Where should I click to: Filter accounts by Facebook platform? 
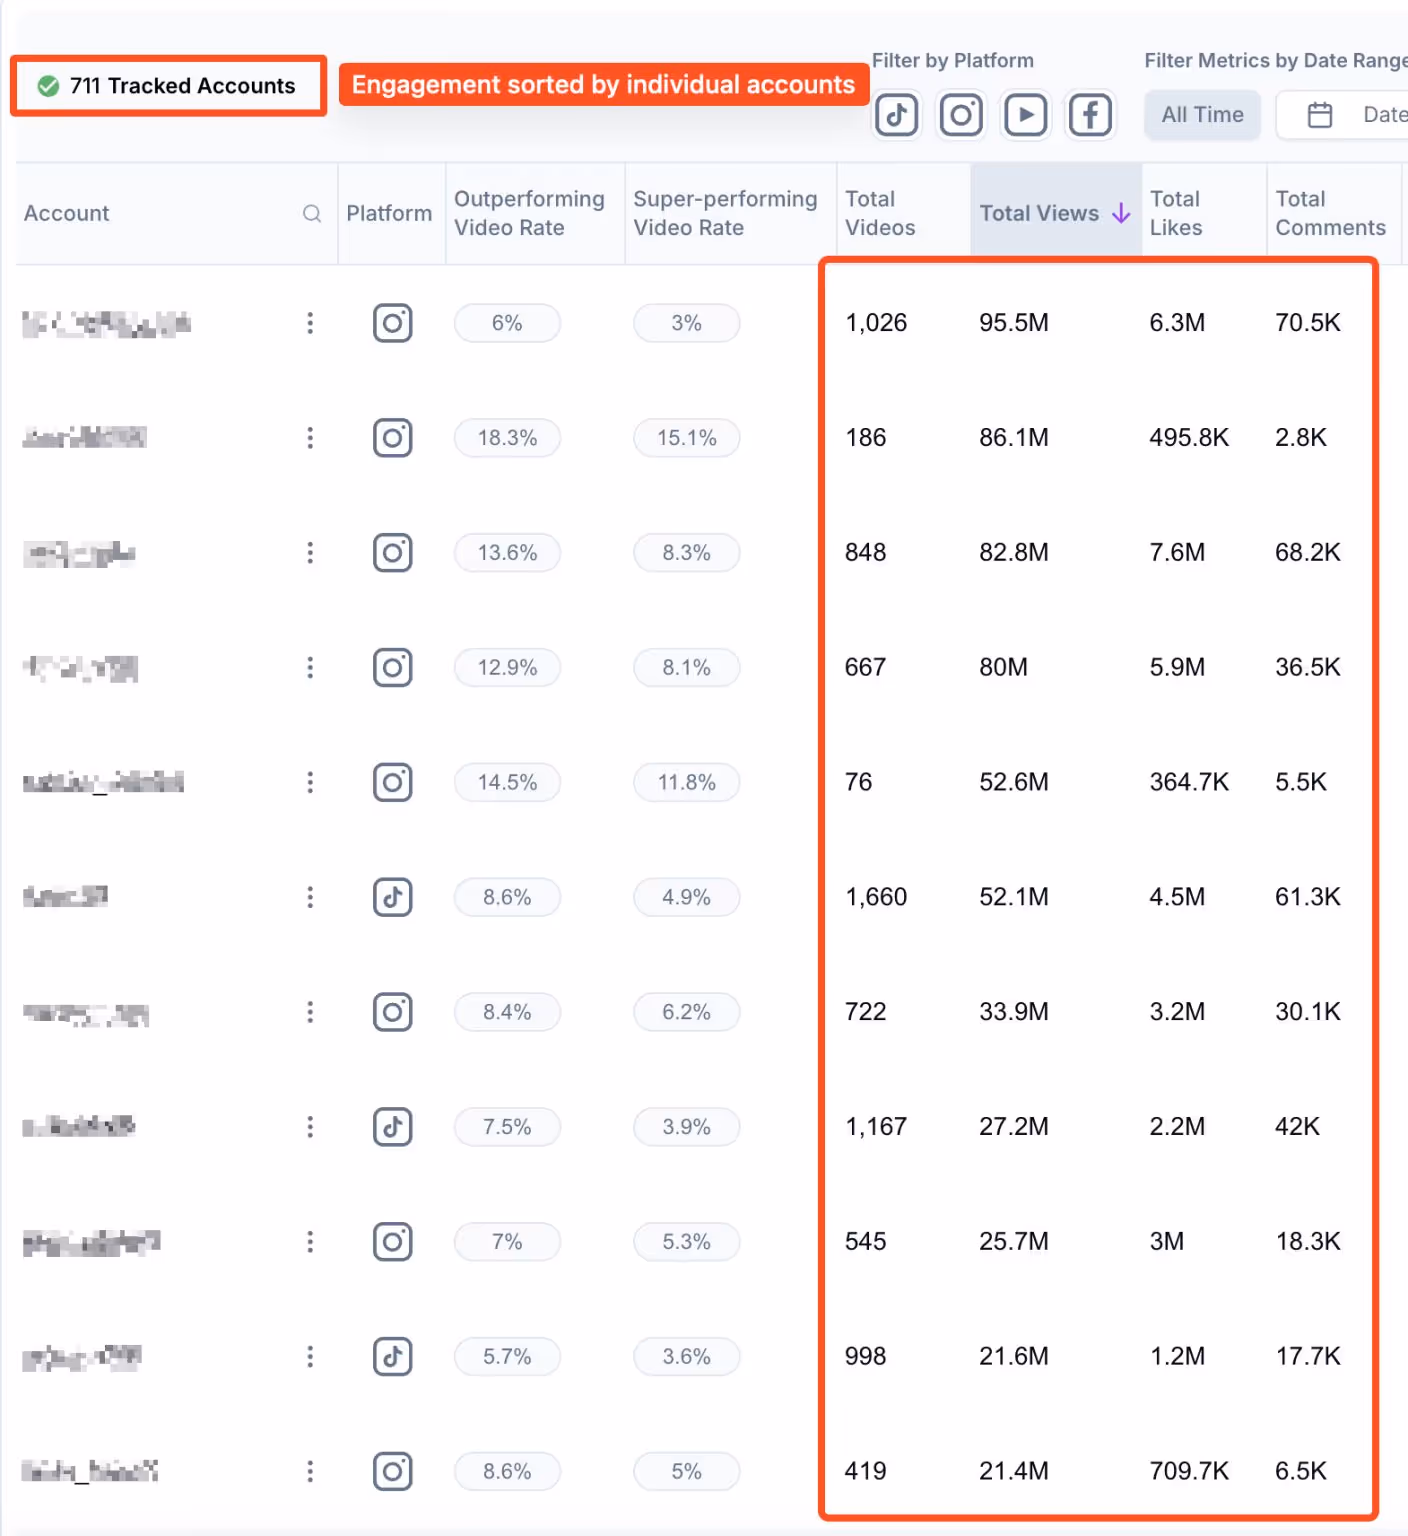[x=1090, y=115]
